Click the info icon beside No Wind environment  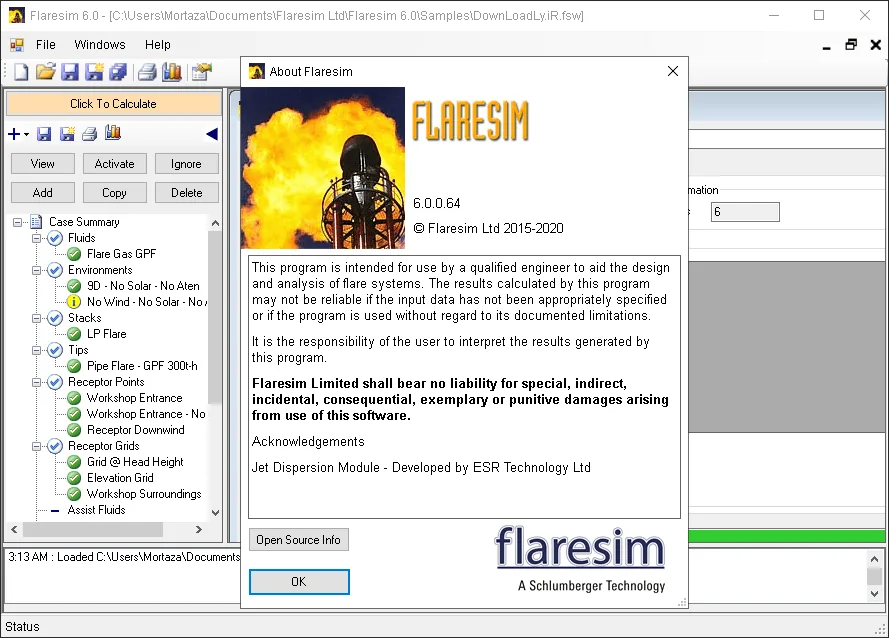click(x=74, y=302)
